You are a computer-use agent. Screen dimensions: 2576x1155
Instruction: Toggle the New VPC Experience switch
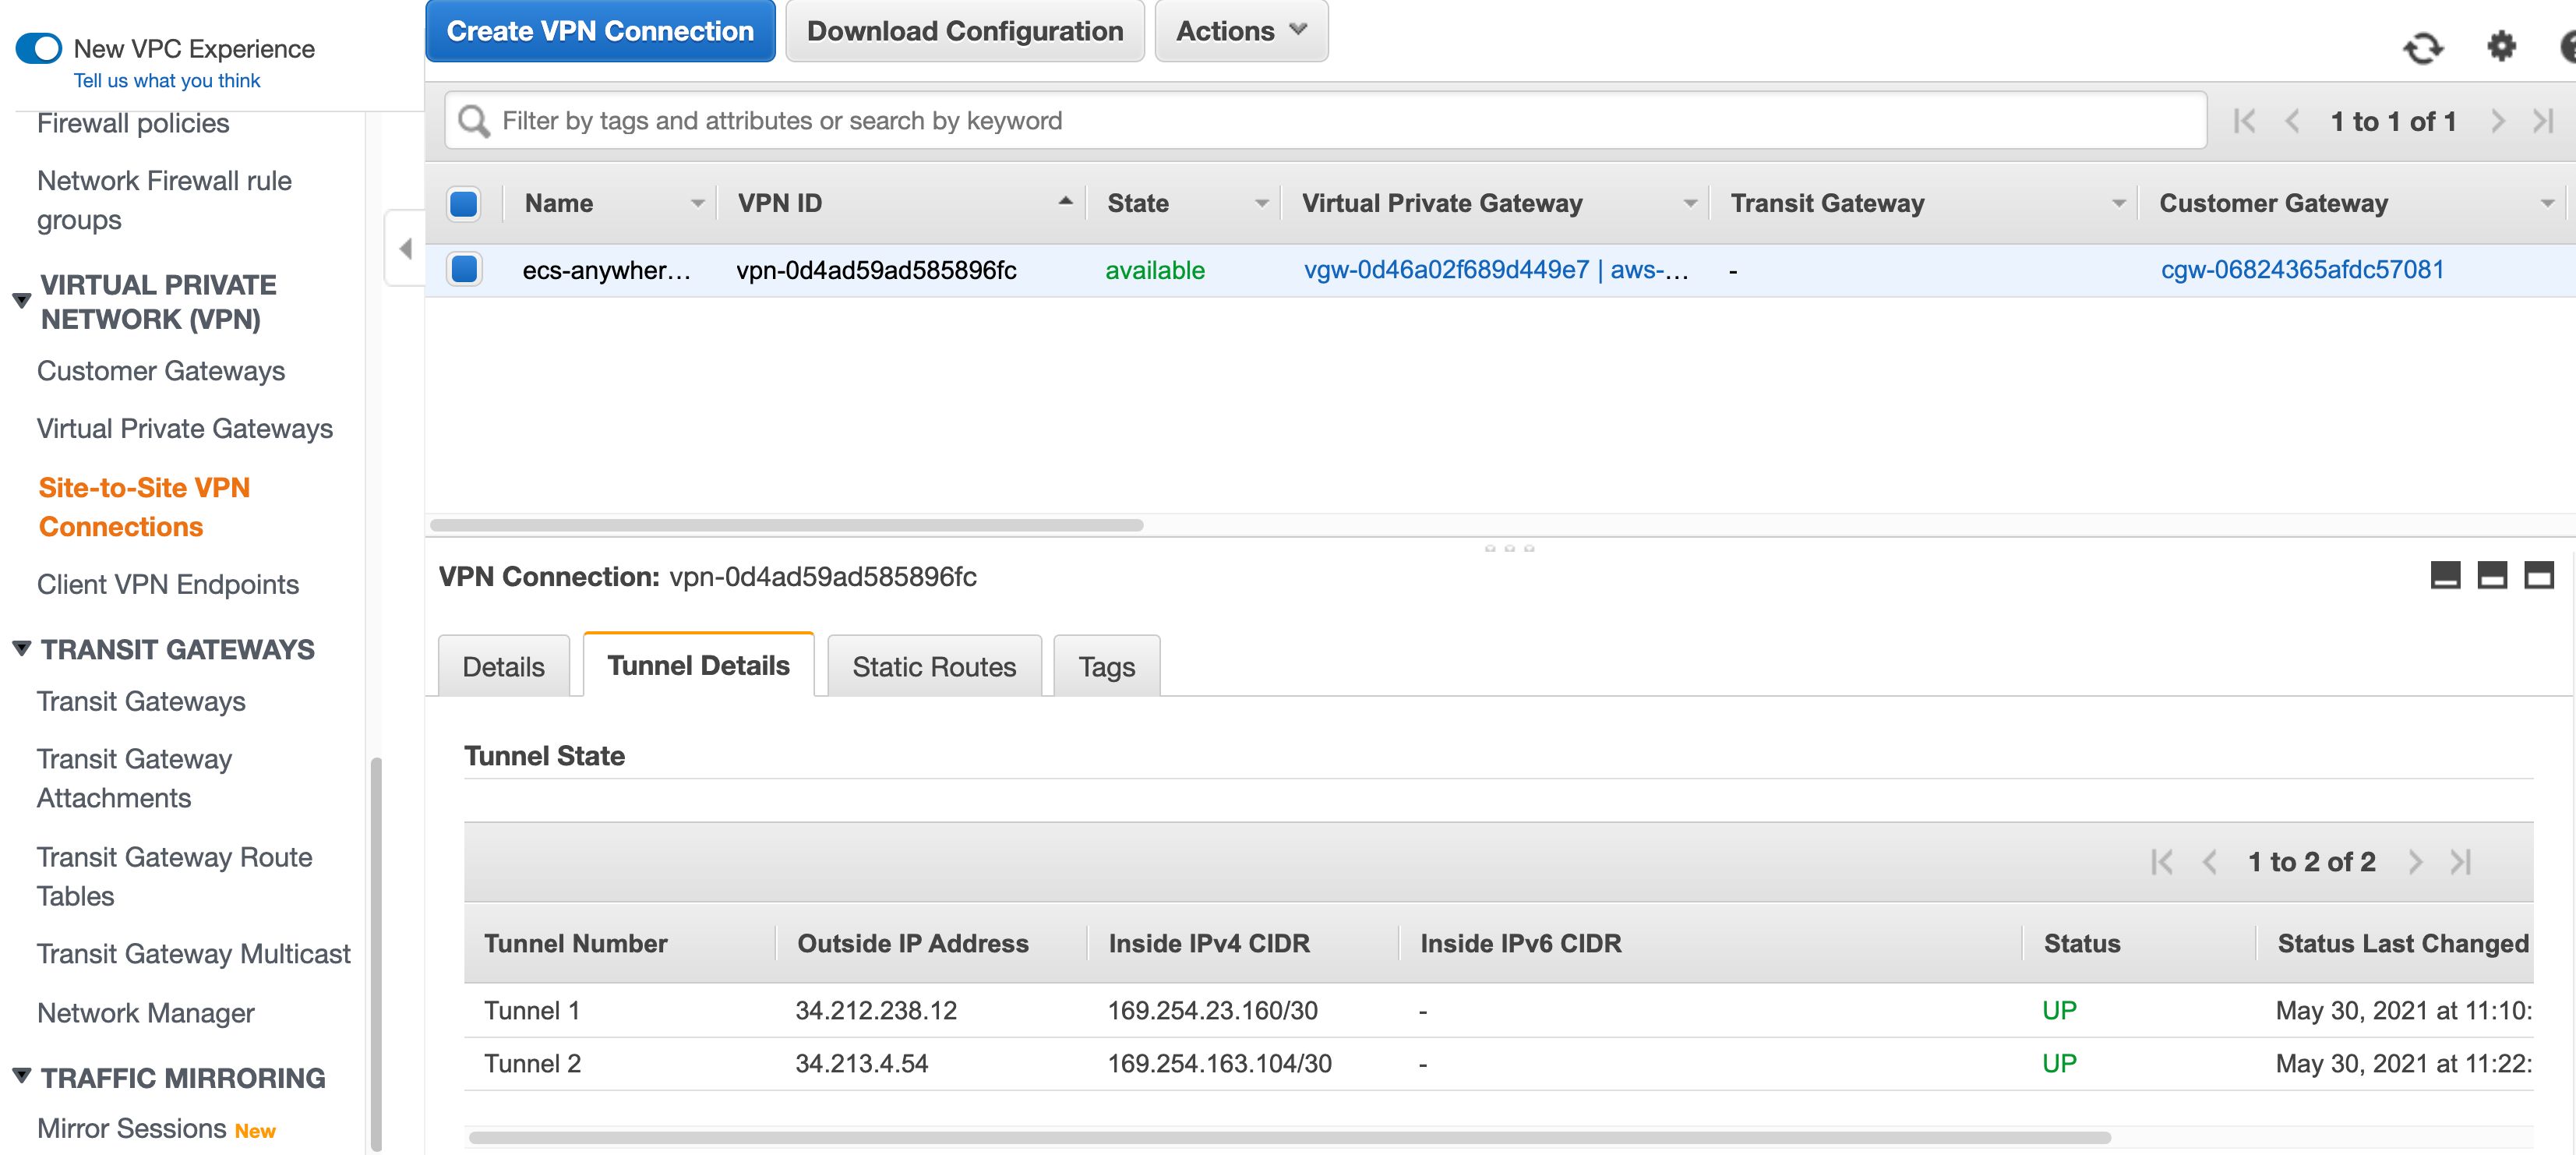pos(40,48)
